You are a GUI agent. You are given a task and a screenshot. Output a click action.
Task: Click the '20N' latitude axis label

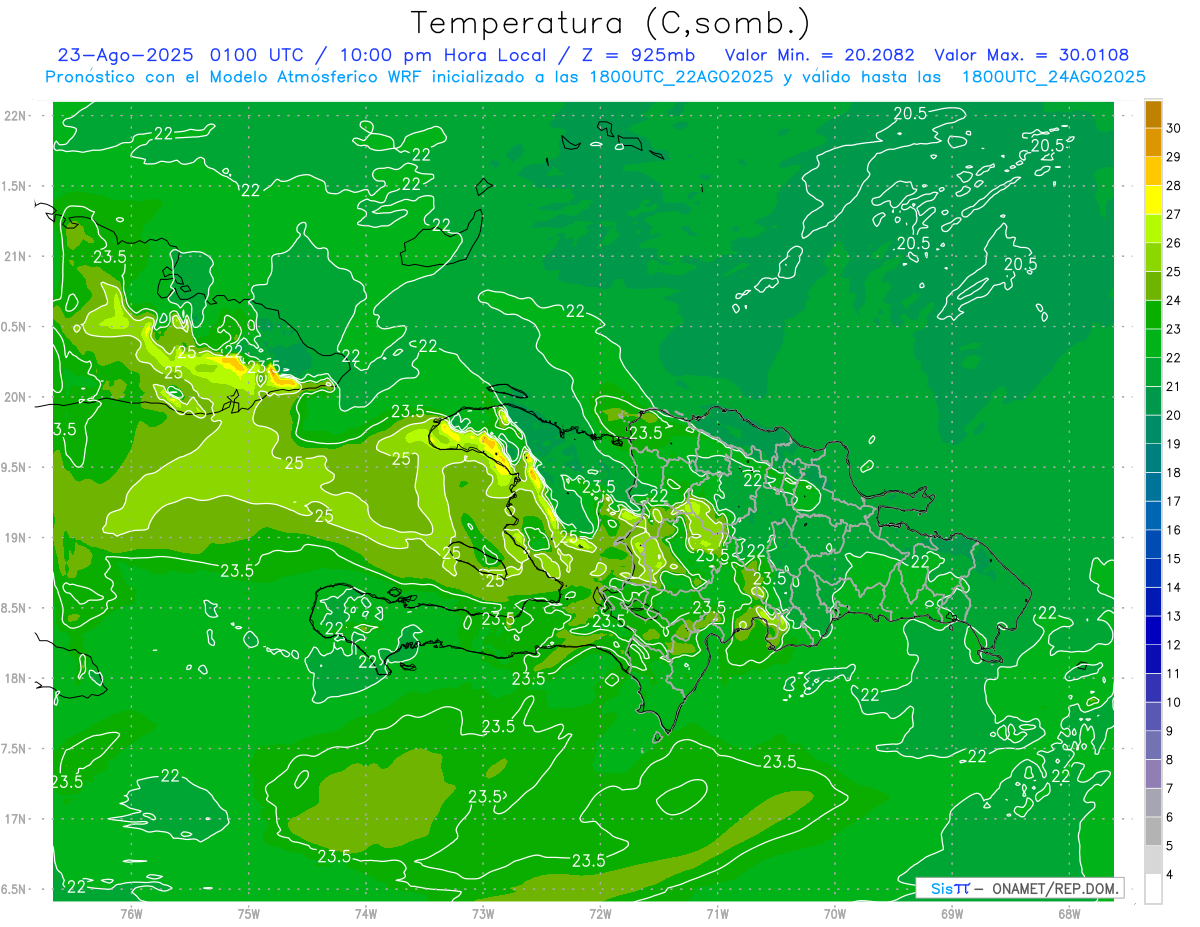coord(15,398)
